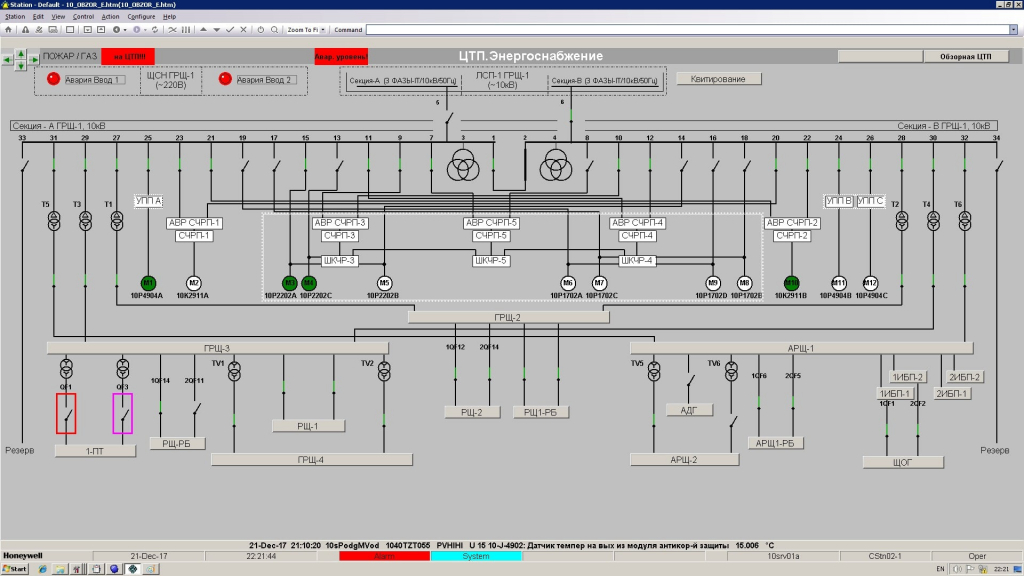Screen dimensions: 1024x576
Task: Toggle the 2QF11 breaker switch
Action: 196,409
